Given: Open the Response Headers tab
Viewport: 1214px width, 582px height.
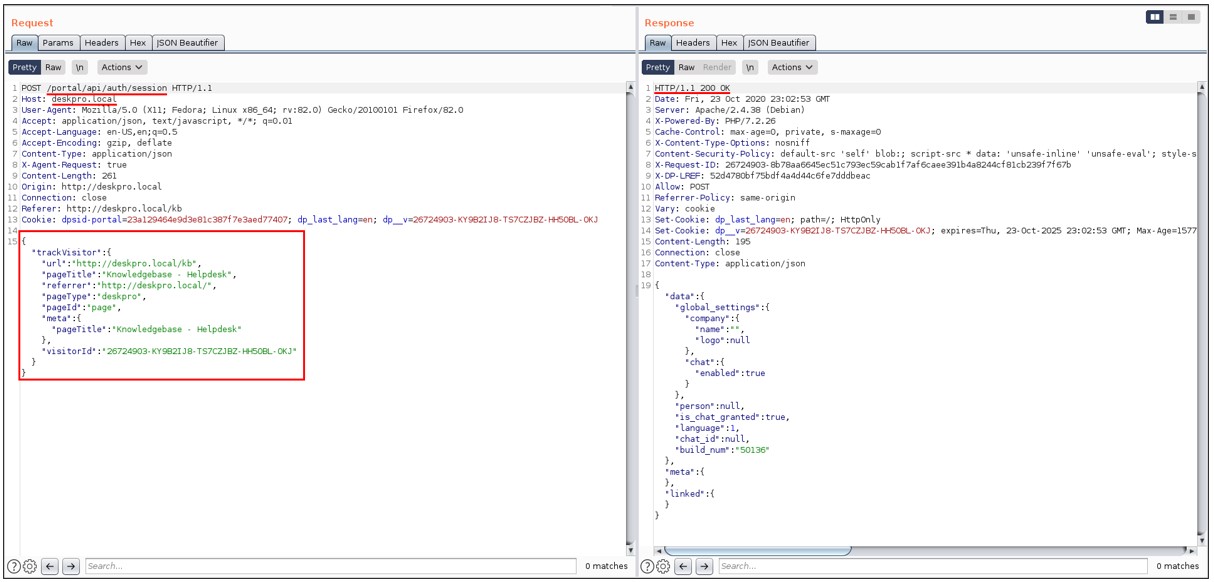Looking at the screenshot, I should [693, 43].
